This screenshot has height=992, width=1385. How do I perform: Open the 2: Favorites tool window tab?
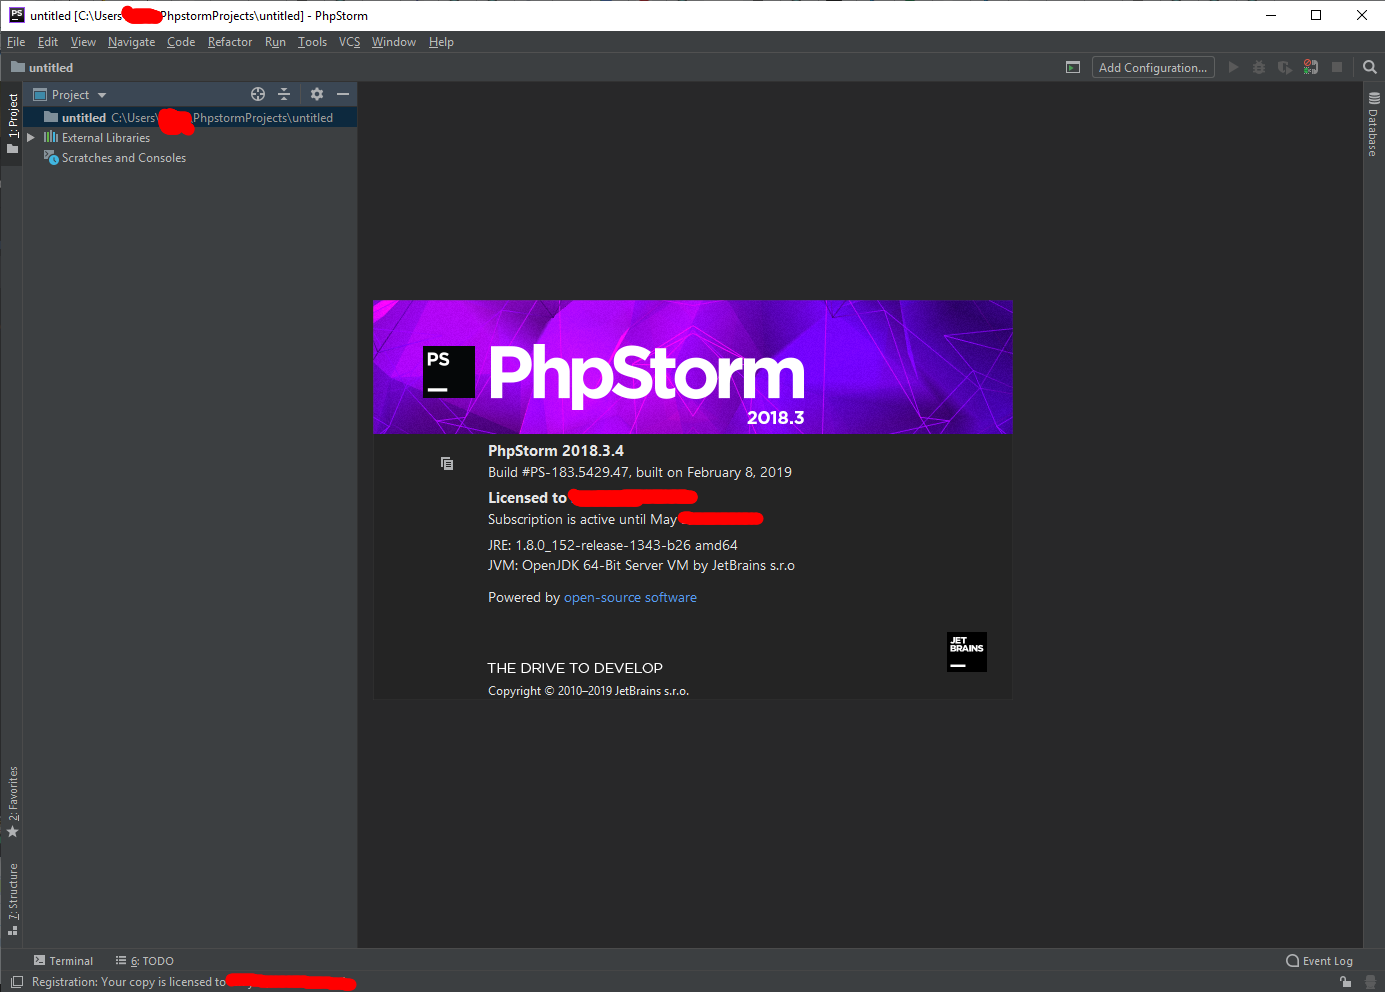12,802
